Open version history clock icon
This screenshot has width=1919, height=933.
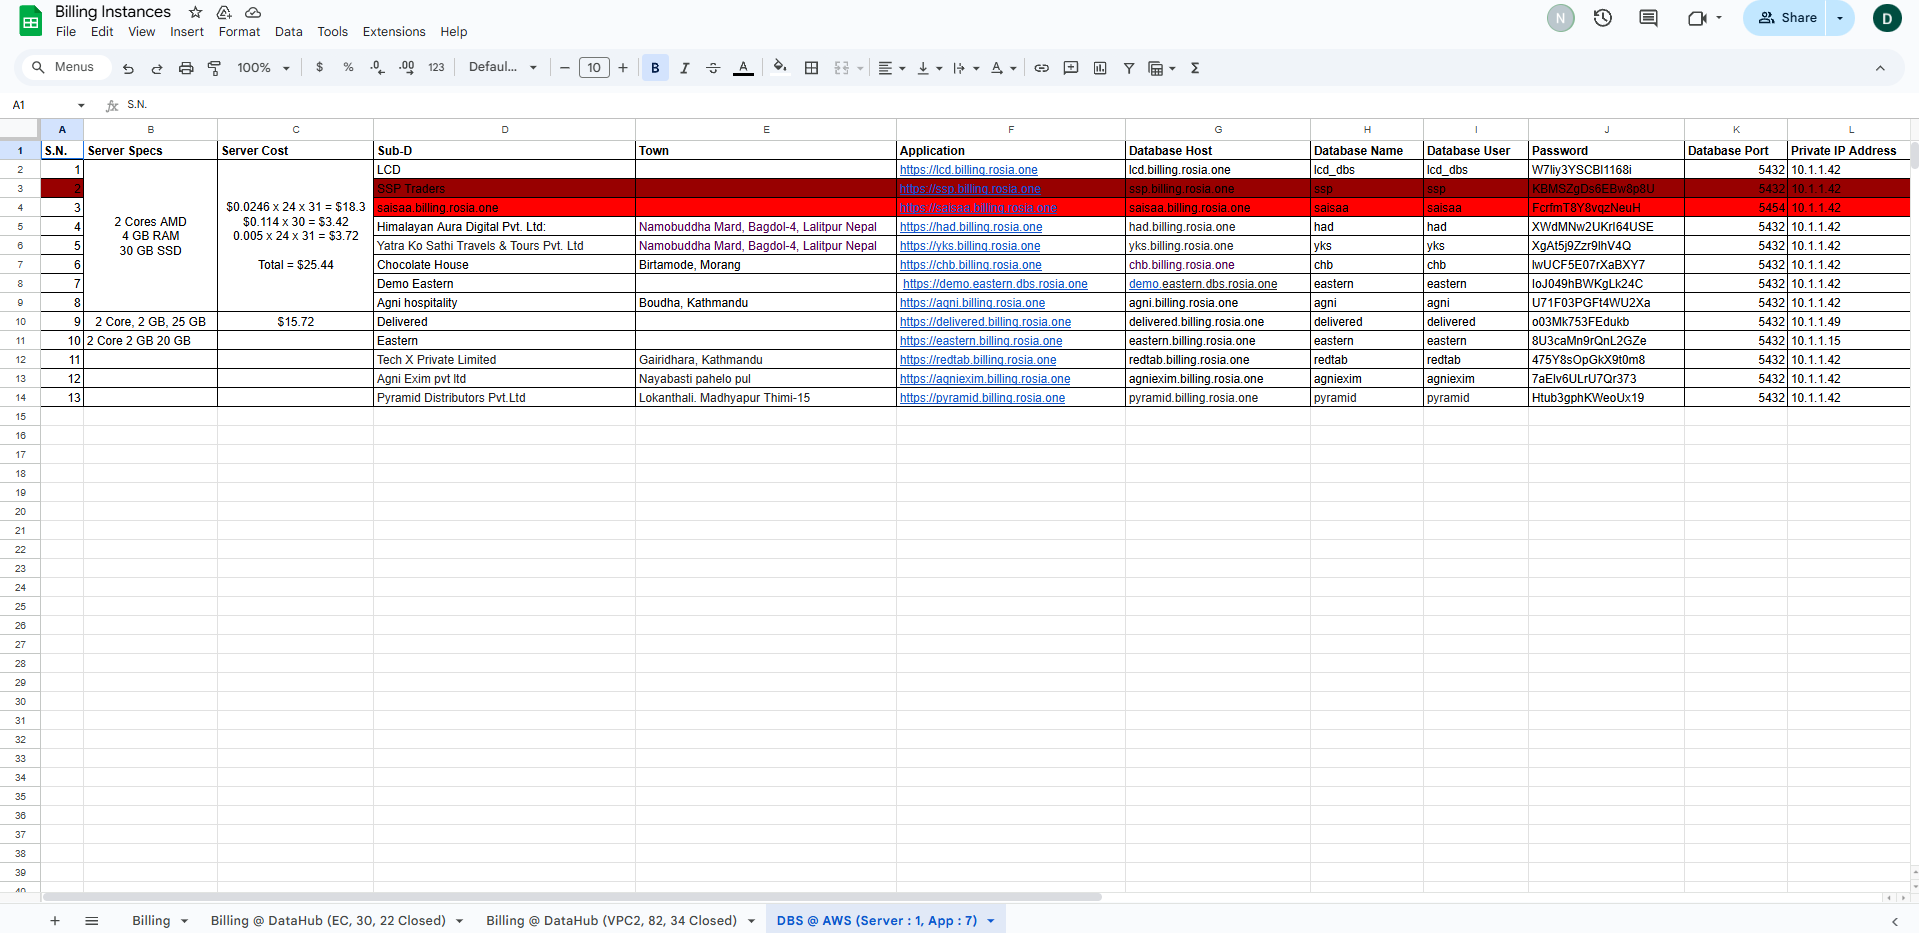click(x=1603, y=18)
